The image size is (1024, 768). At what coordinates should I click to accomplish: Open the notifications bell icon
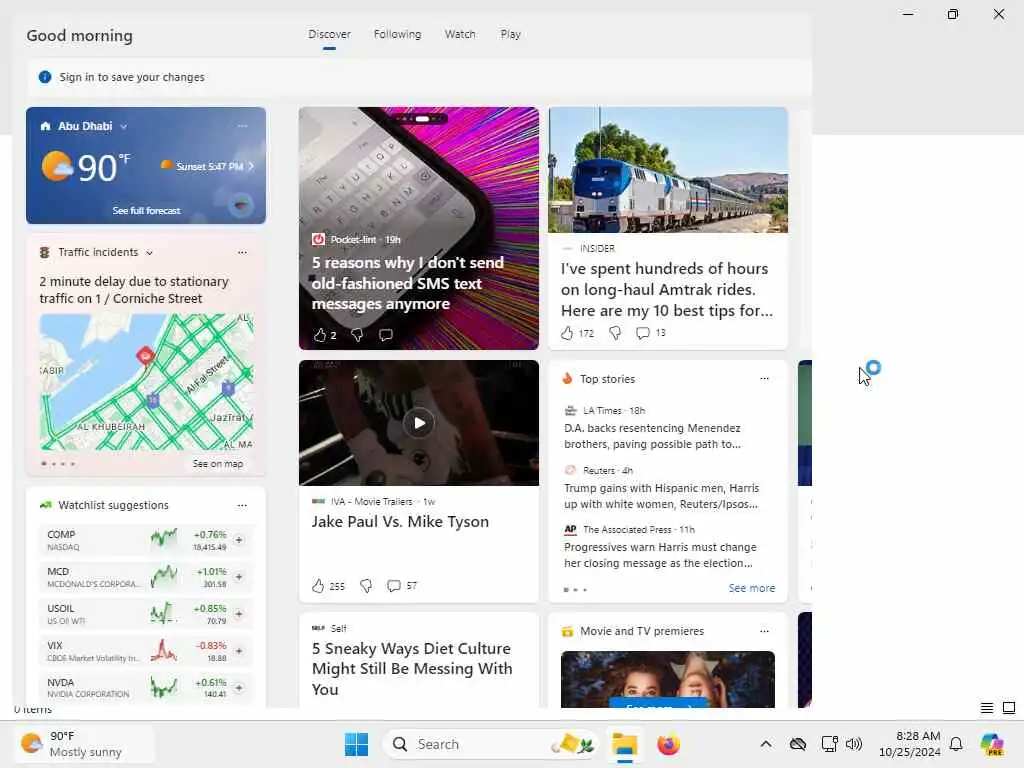pyautogui.click(x=956, y=744)
